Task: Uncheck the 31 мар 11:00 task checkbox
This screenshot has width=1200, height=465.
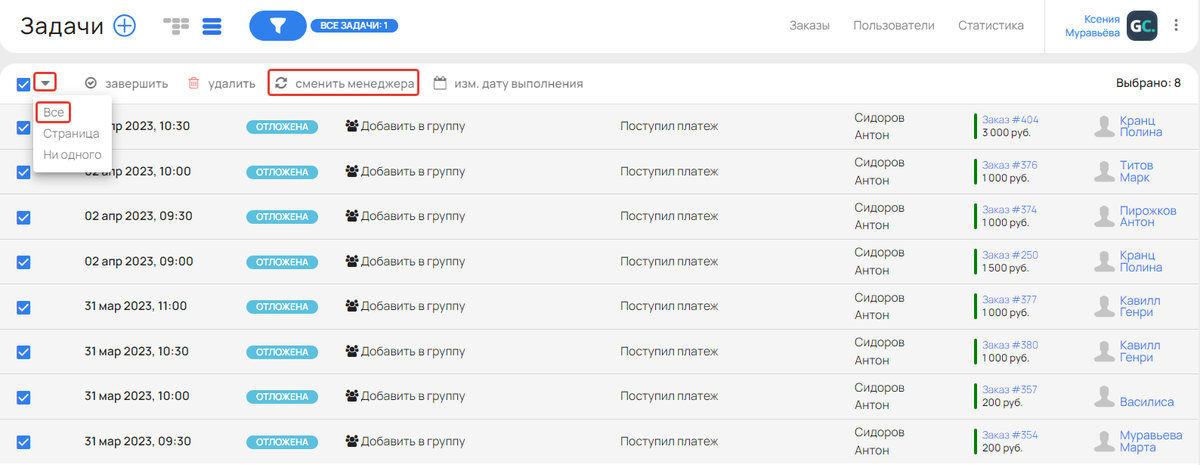Action: [x=24, y=307]
